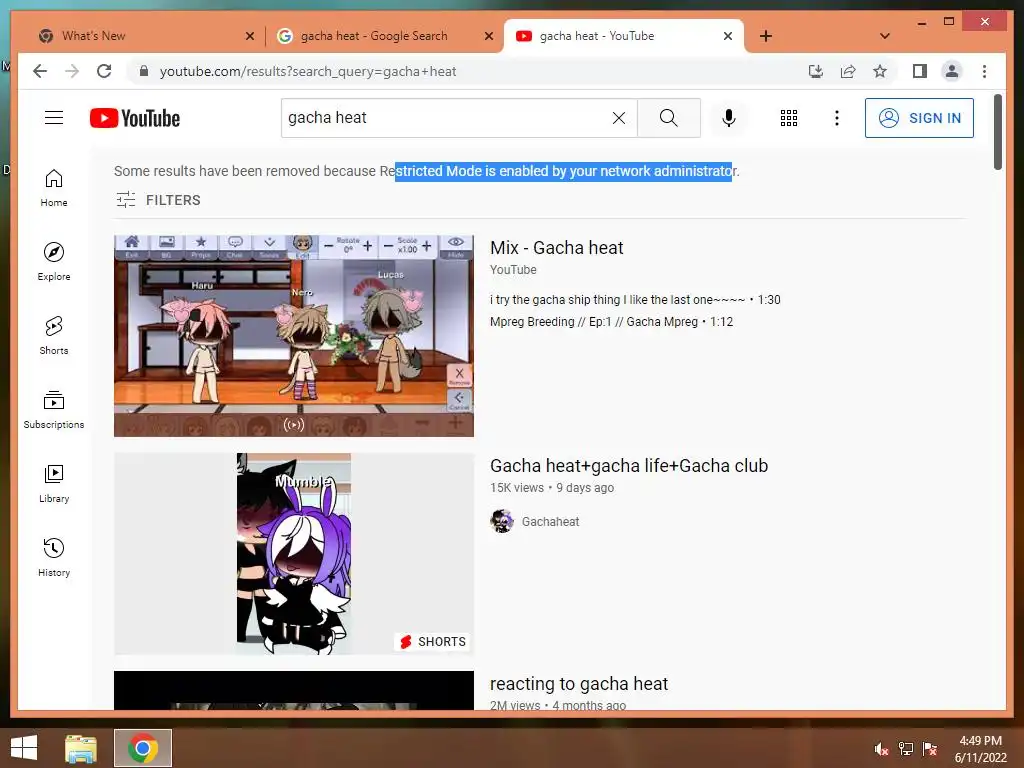Open the YouTube apps grid icon

[789, 118]
